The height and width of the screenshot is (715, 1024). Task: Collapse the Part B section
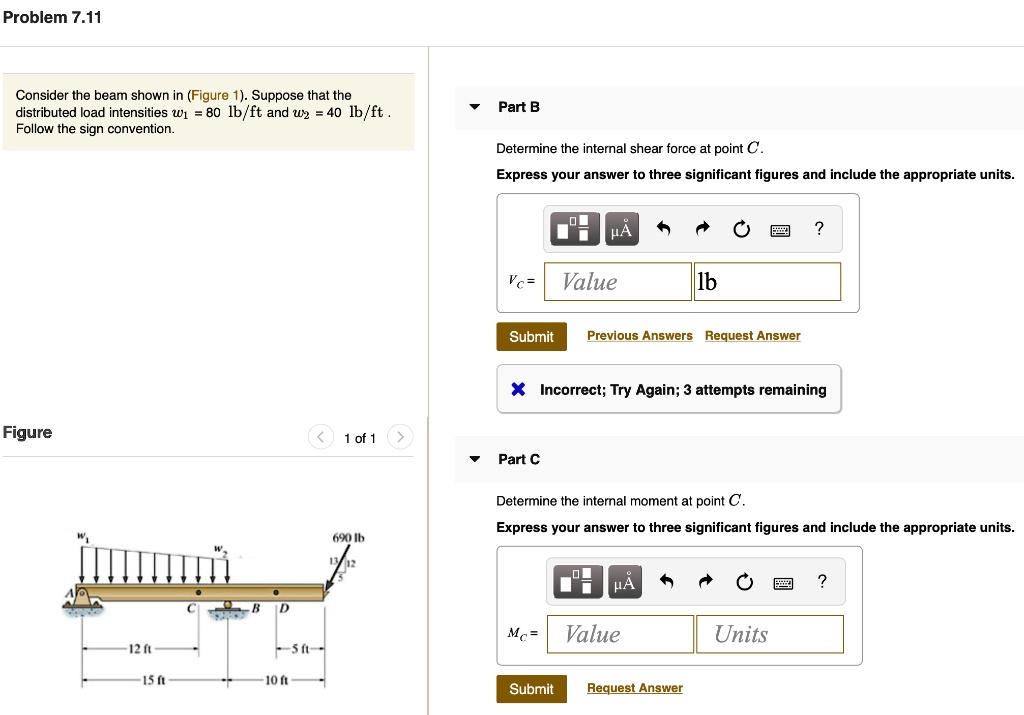coord(473,107)
